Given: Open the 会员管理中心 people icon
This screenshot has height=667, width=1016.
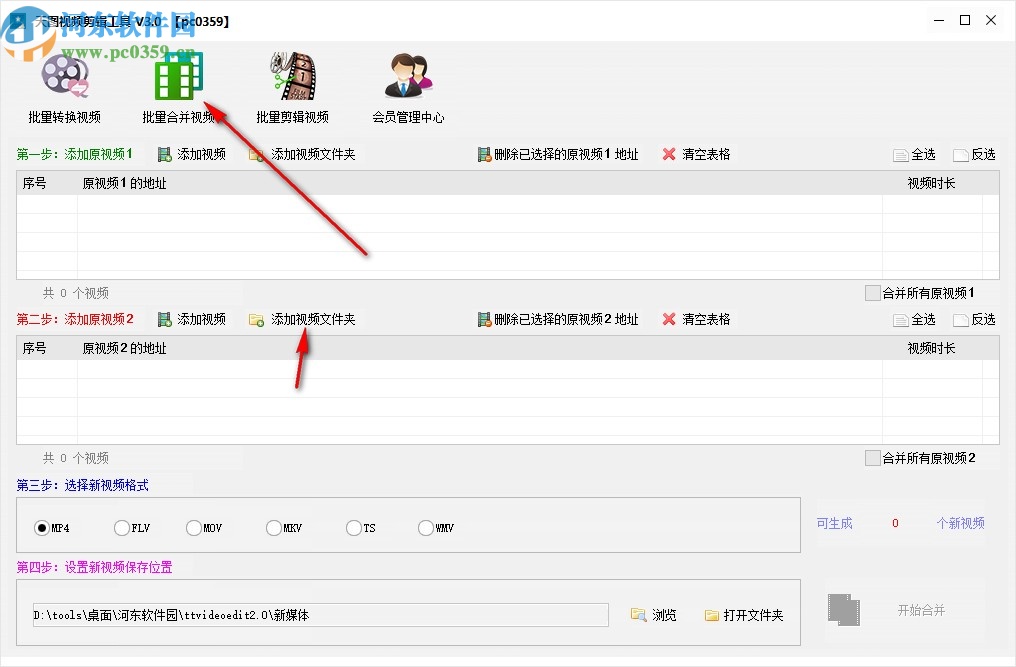Looking at the screenshot, I should (408, 76).
